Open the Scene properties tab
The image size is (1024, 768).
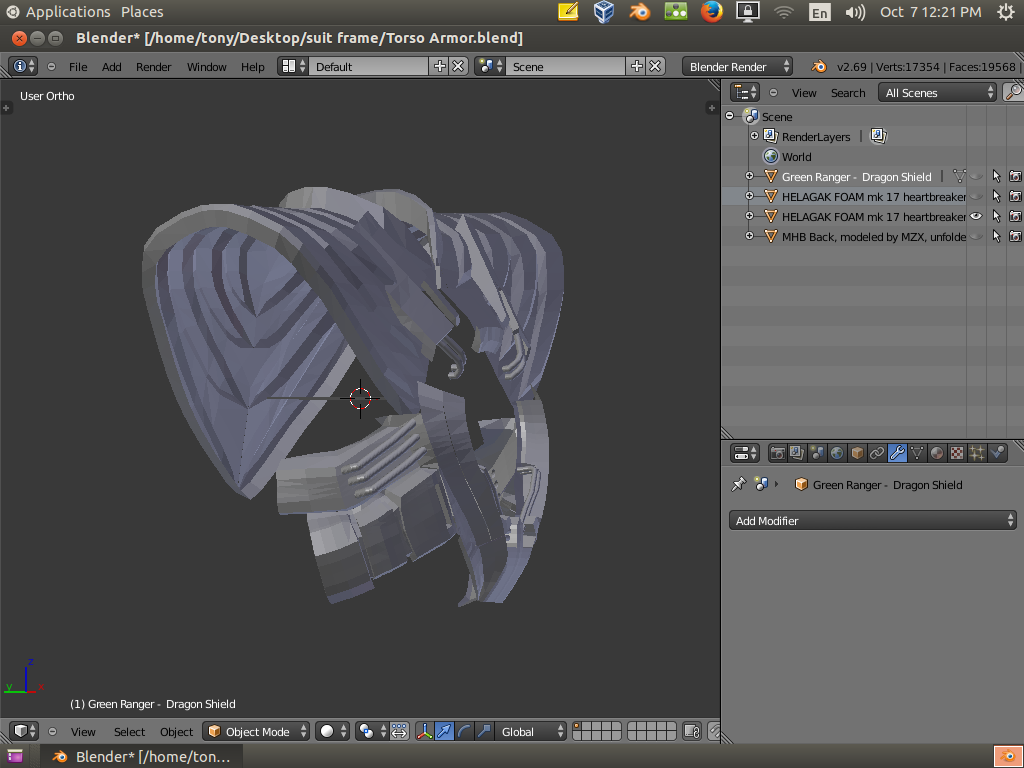[x=817, y=453]
